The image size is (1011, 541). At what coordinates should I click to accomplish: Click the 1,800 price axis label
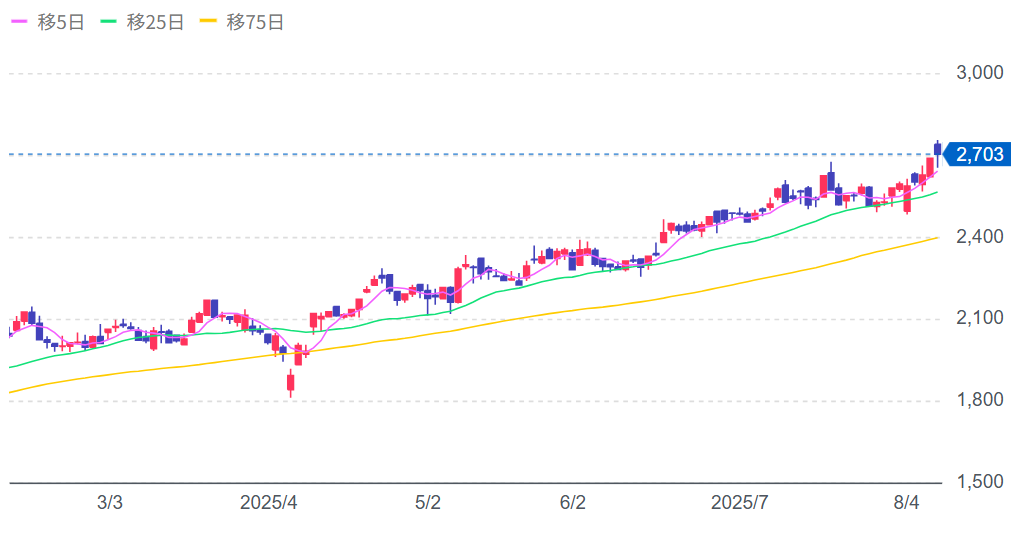[x=977, y=400]
